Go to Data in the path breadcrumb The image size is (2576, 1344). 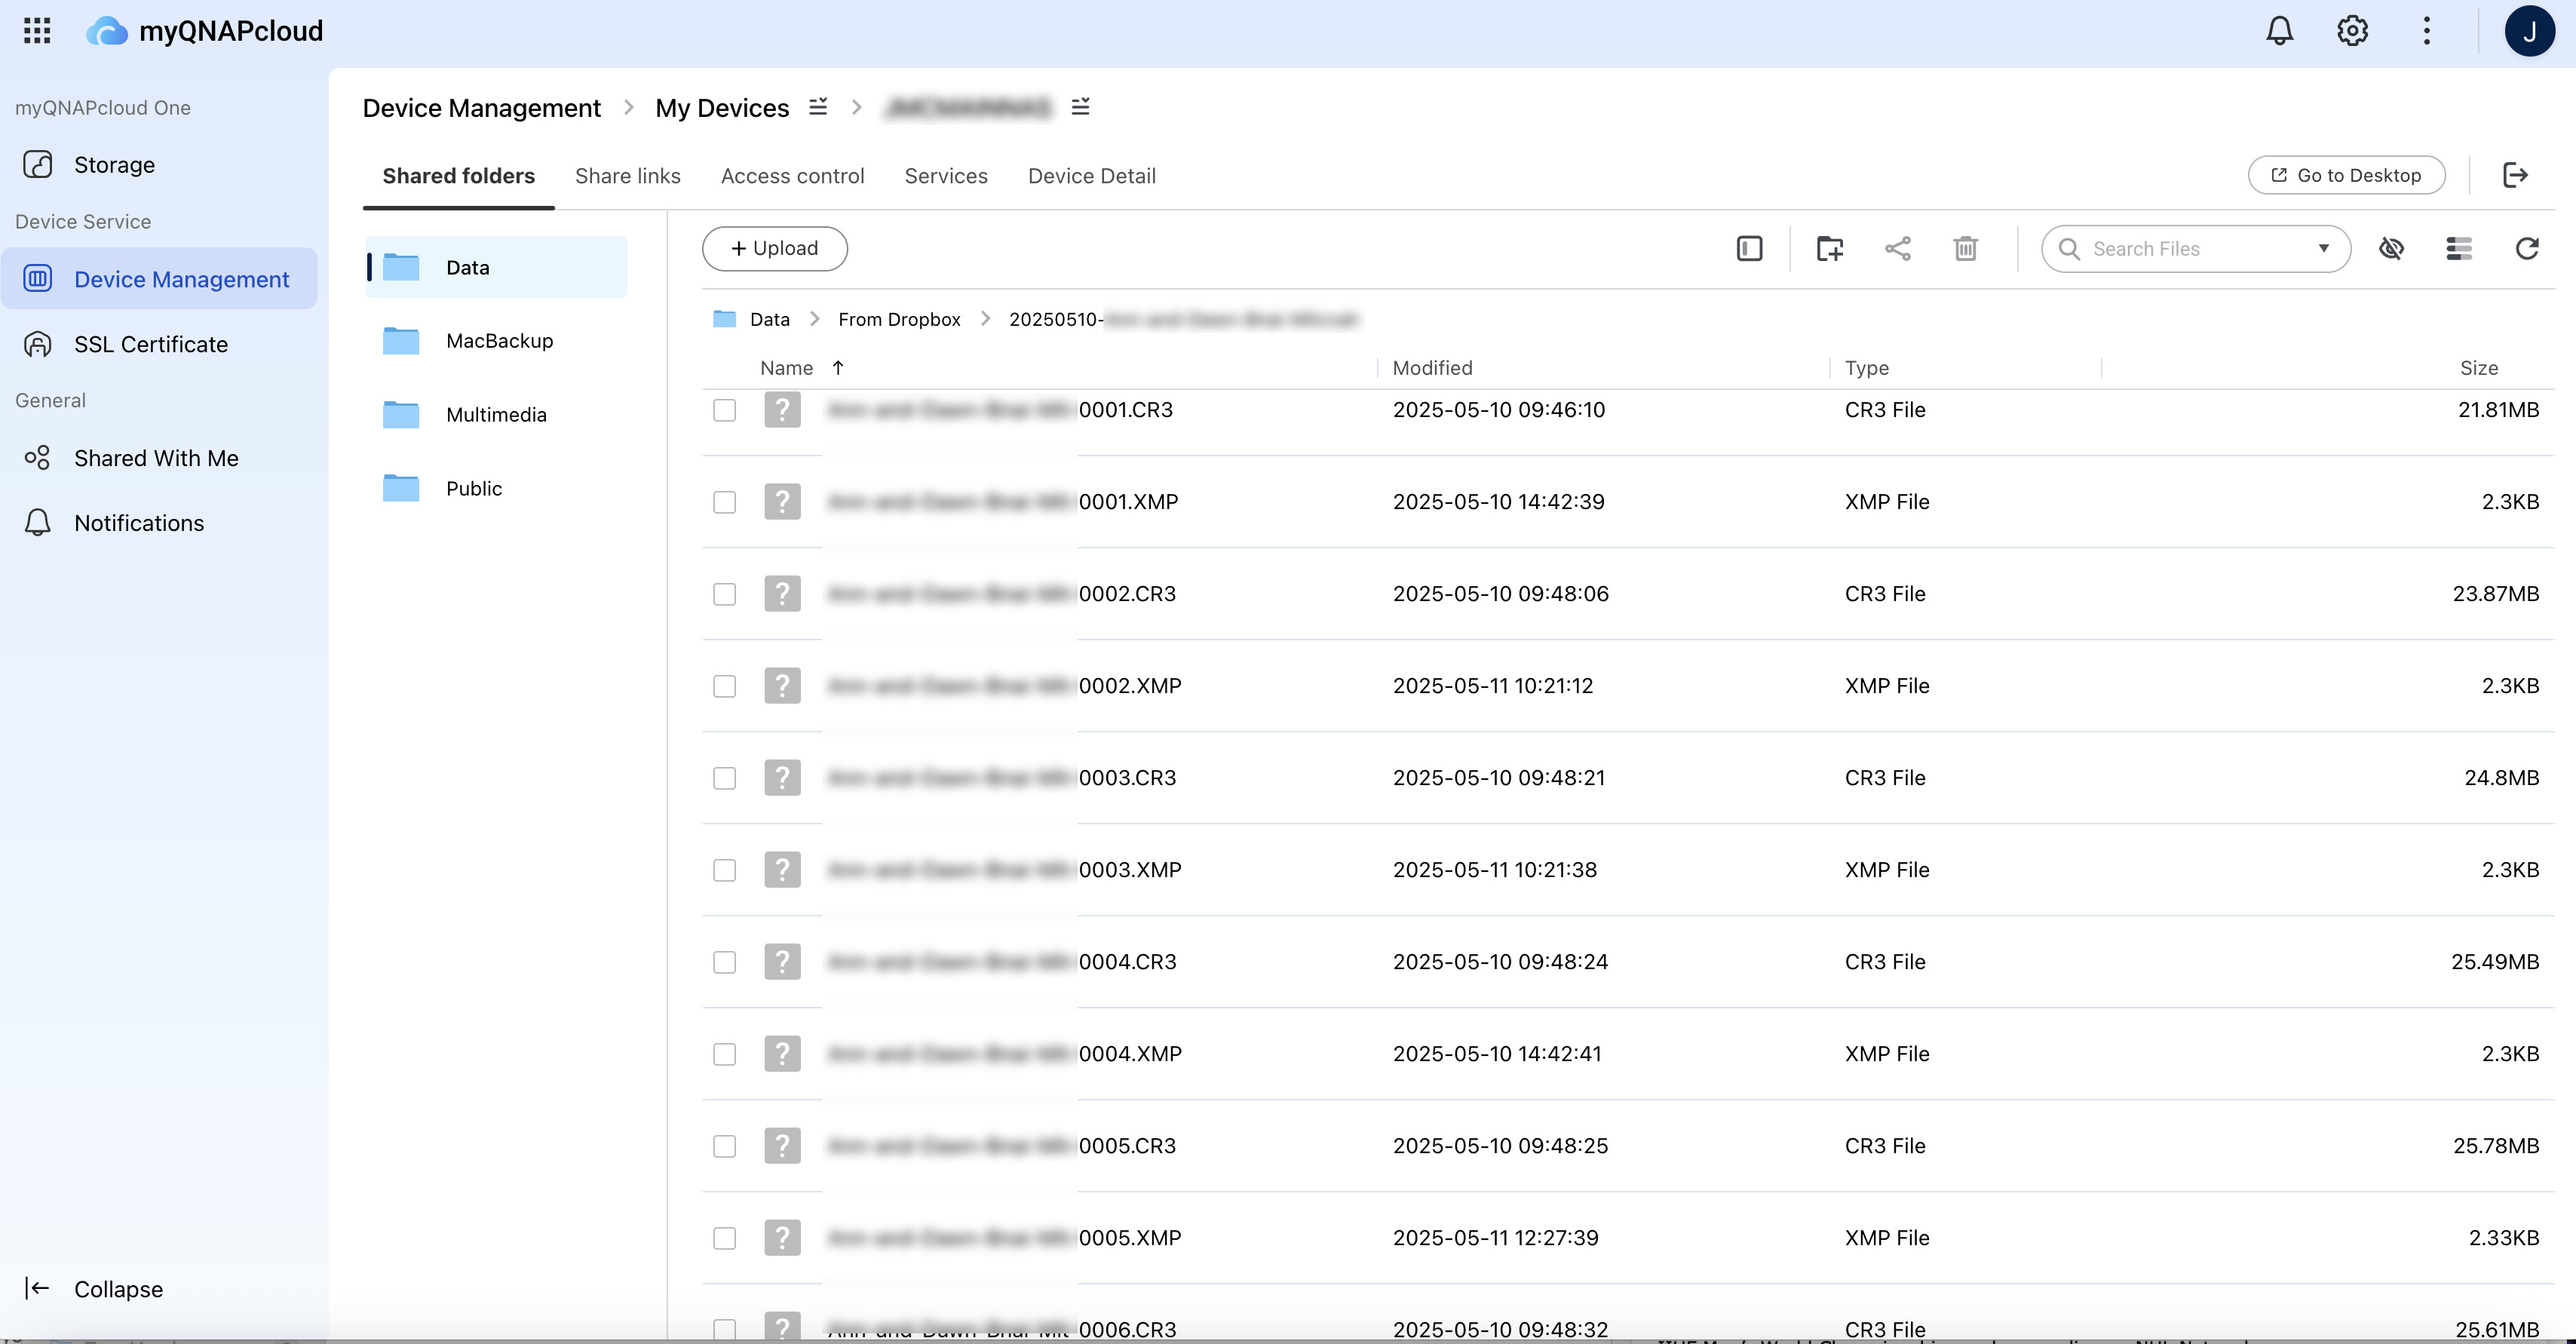[769, 319]
